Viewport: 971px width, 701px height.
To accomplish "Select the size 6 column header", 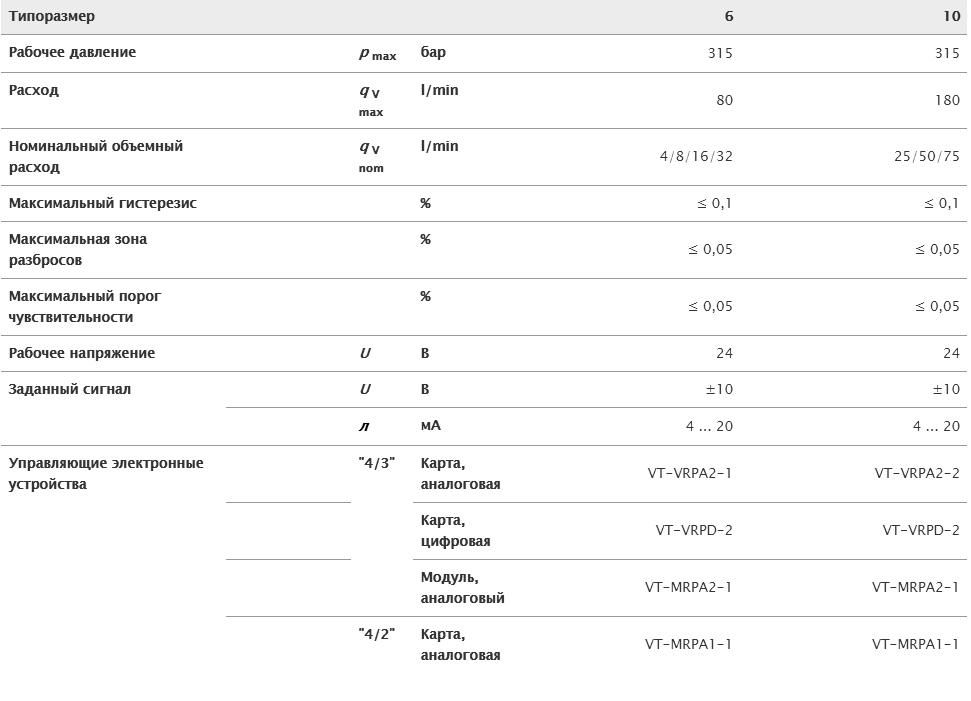I will point(729,17).
